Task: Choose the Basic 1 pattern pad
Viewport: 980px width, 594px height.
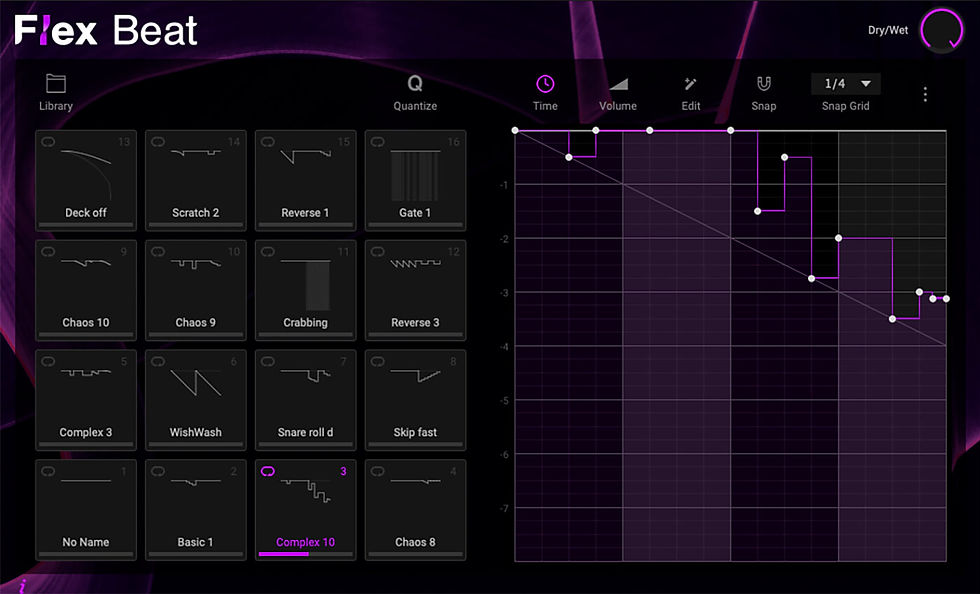Action: (196, 510)
